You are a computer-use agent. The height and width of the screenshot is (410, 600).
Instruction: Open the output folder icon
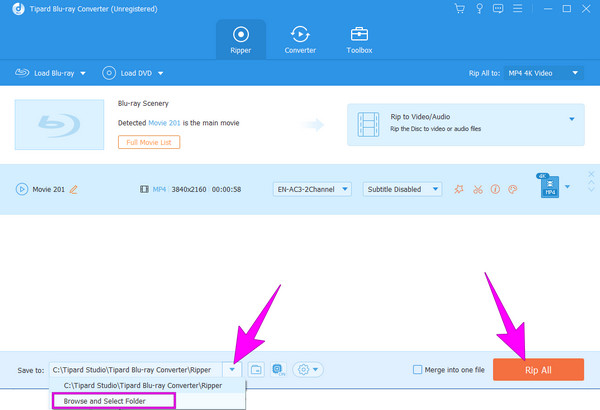(x=256, y=370)
